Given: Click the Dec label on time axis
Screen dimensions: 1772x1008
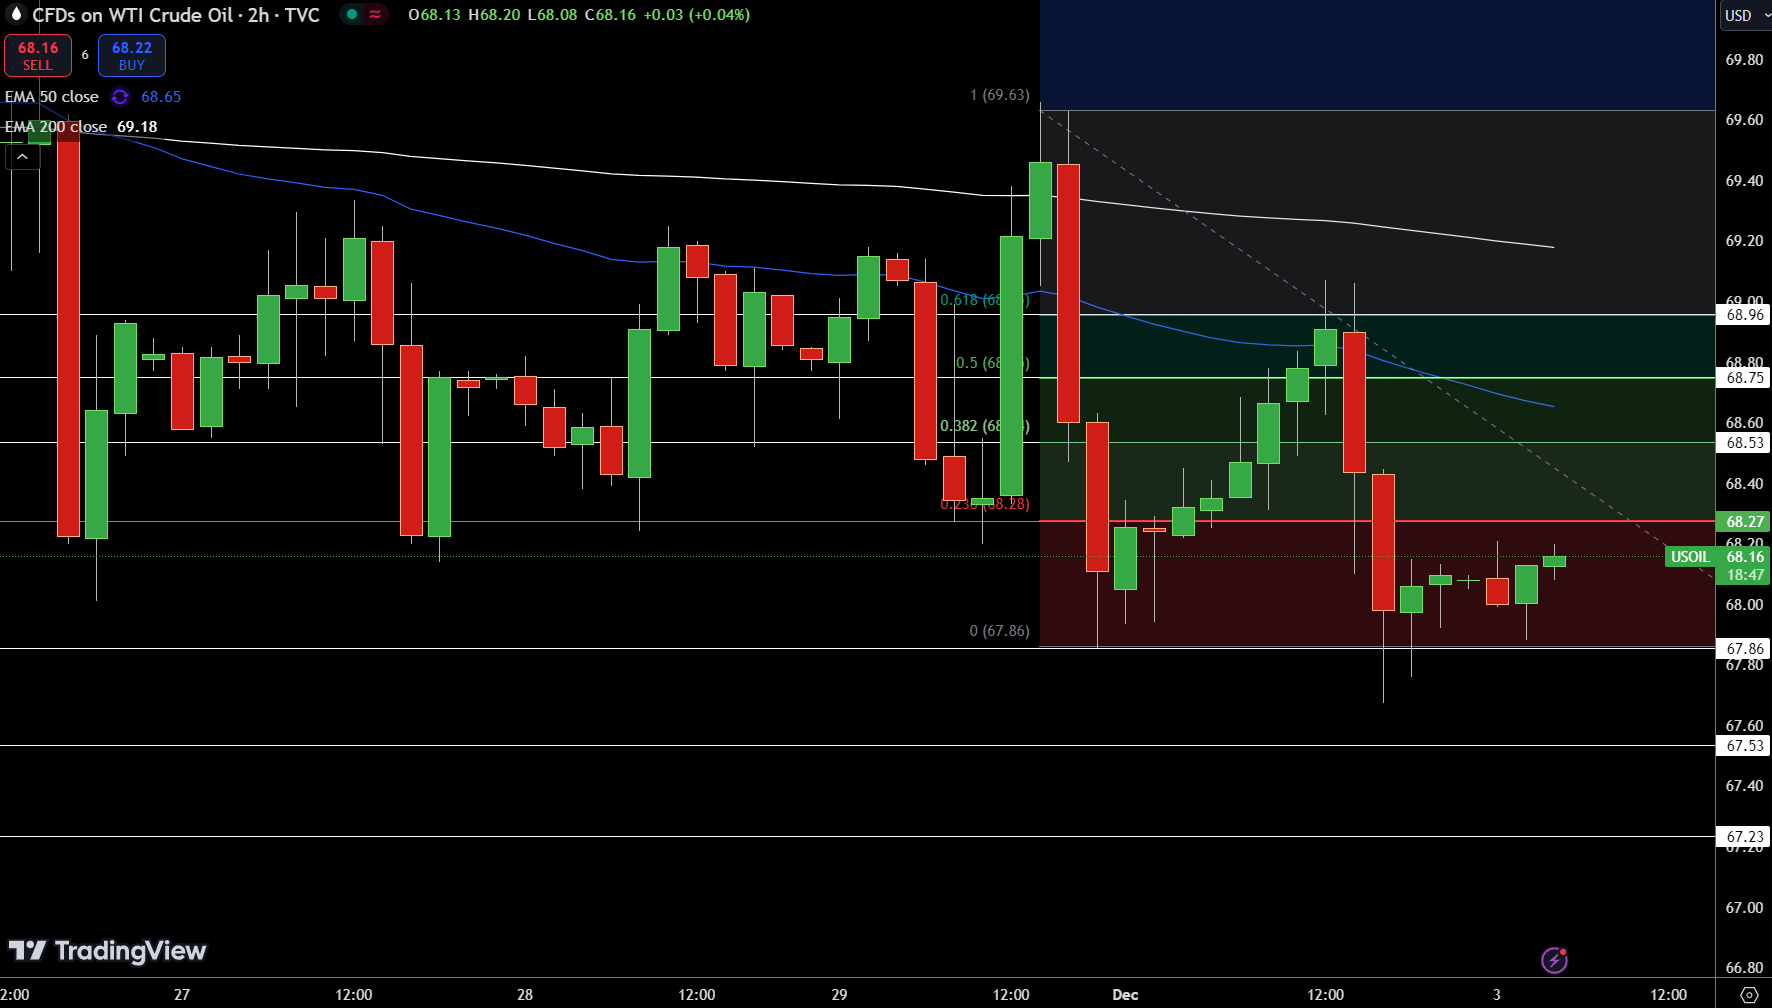Looking at the screenshot, I should [x=1125, y=995].
